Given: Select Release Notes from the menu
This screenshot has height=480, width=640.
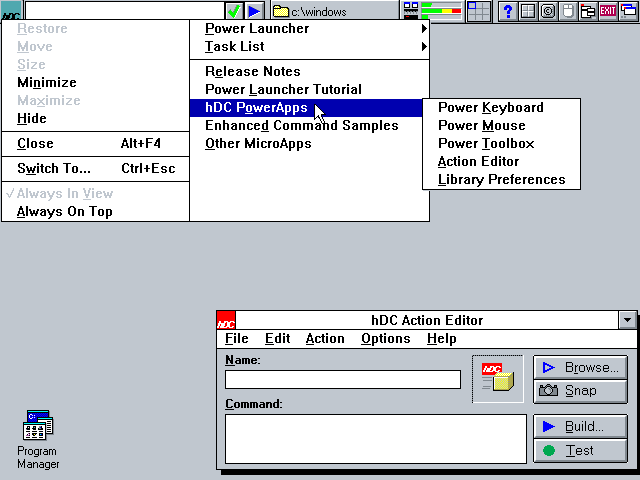Looking at the screenshot, I should [x=309, y=71].
